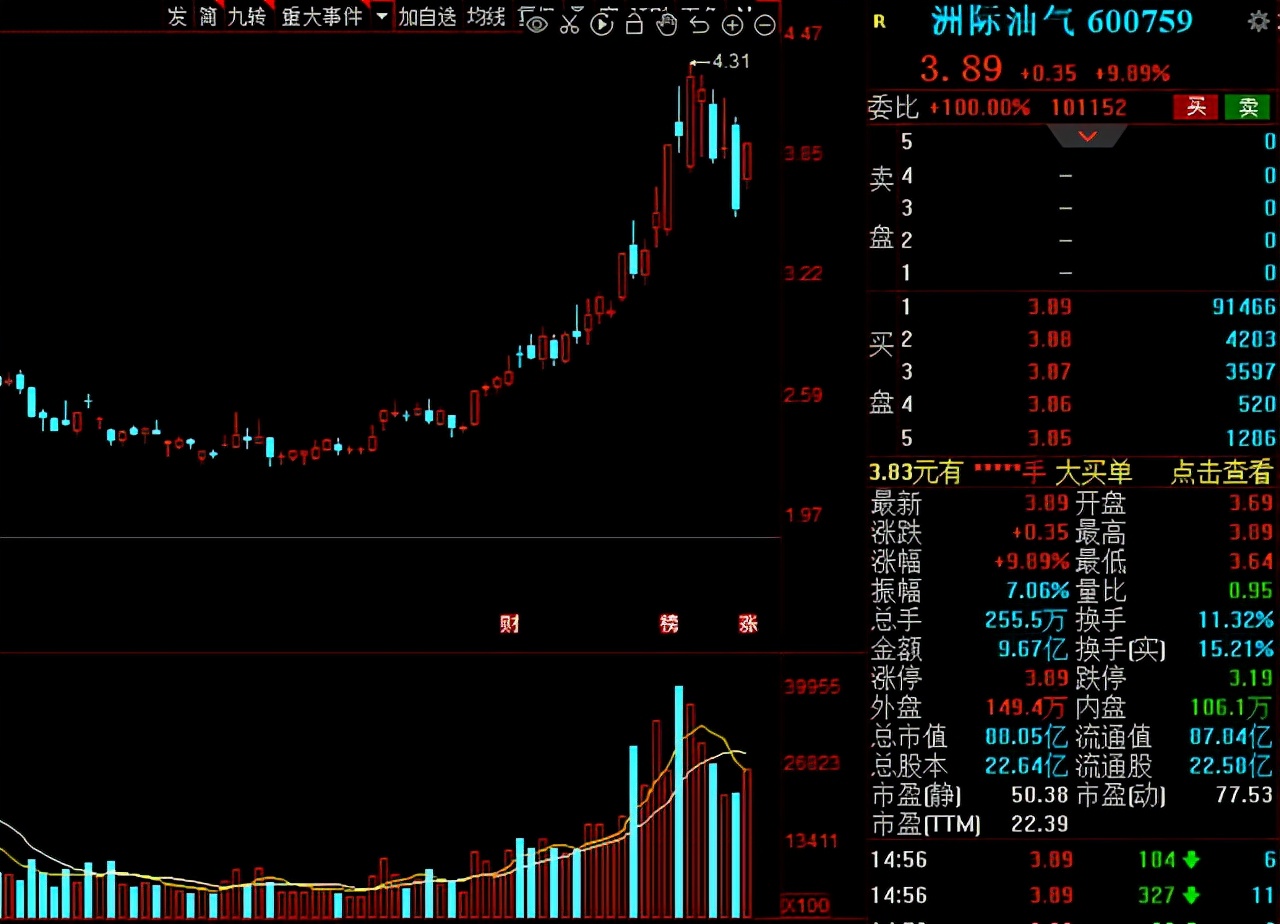
Task: Collapse the order book using the down arrow
Action: (1087, 135)
